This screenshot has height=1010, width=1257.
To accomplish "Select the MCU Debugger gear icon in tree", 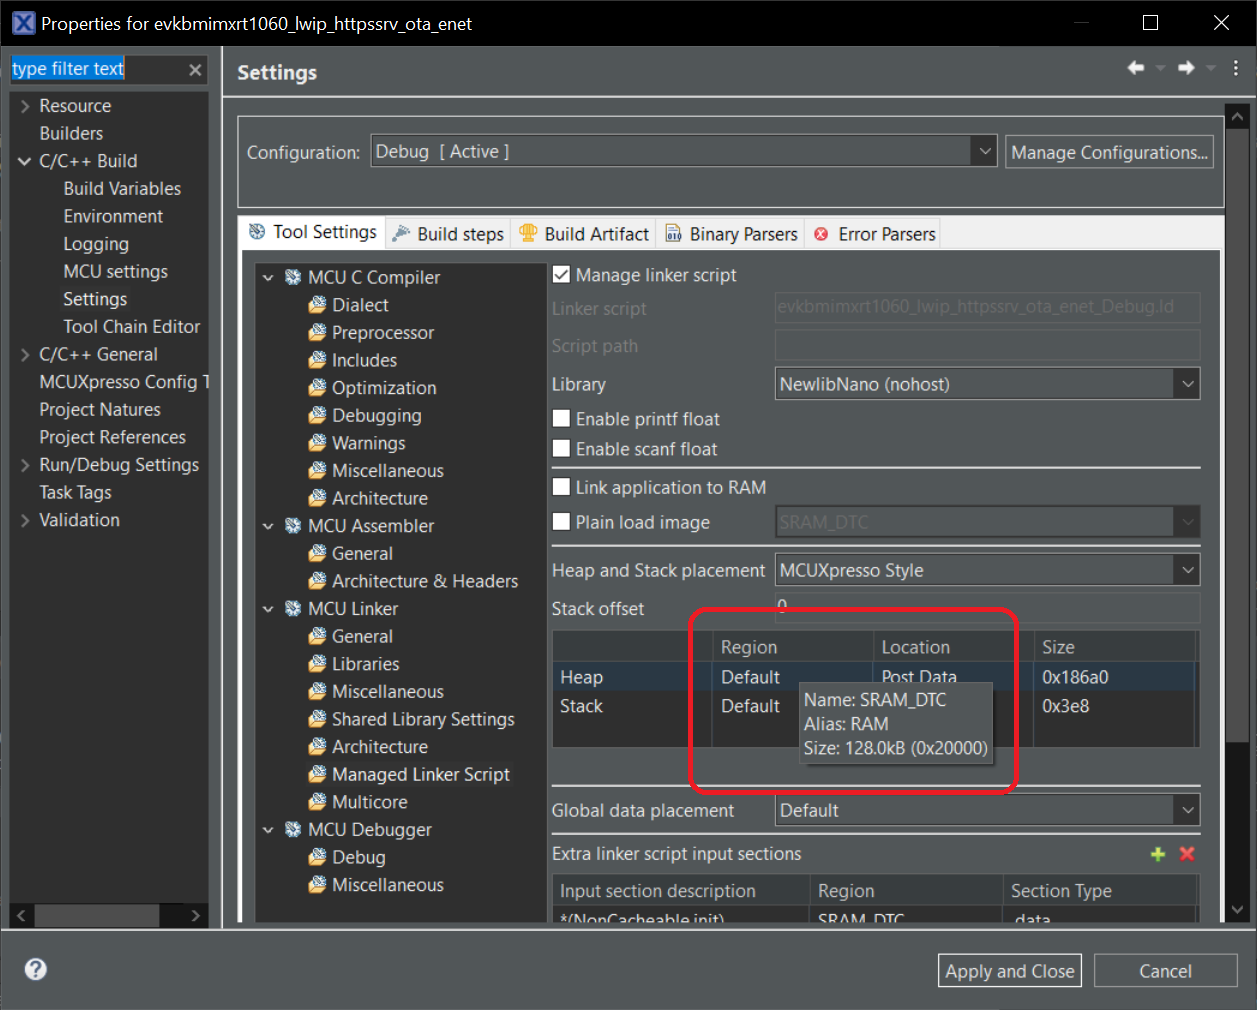I will pos(292,829).
